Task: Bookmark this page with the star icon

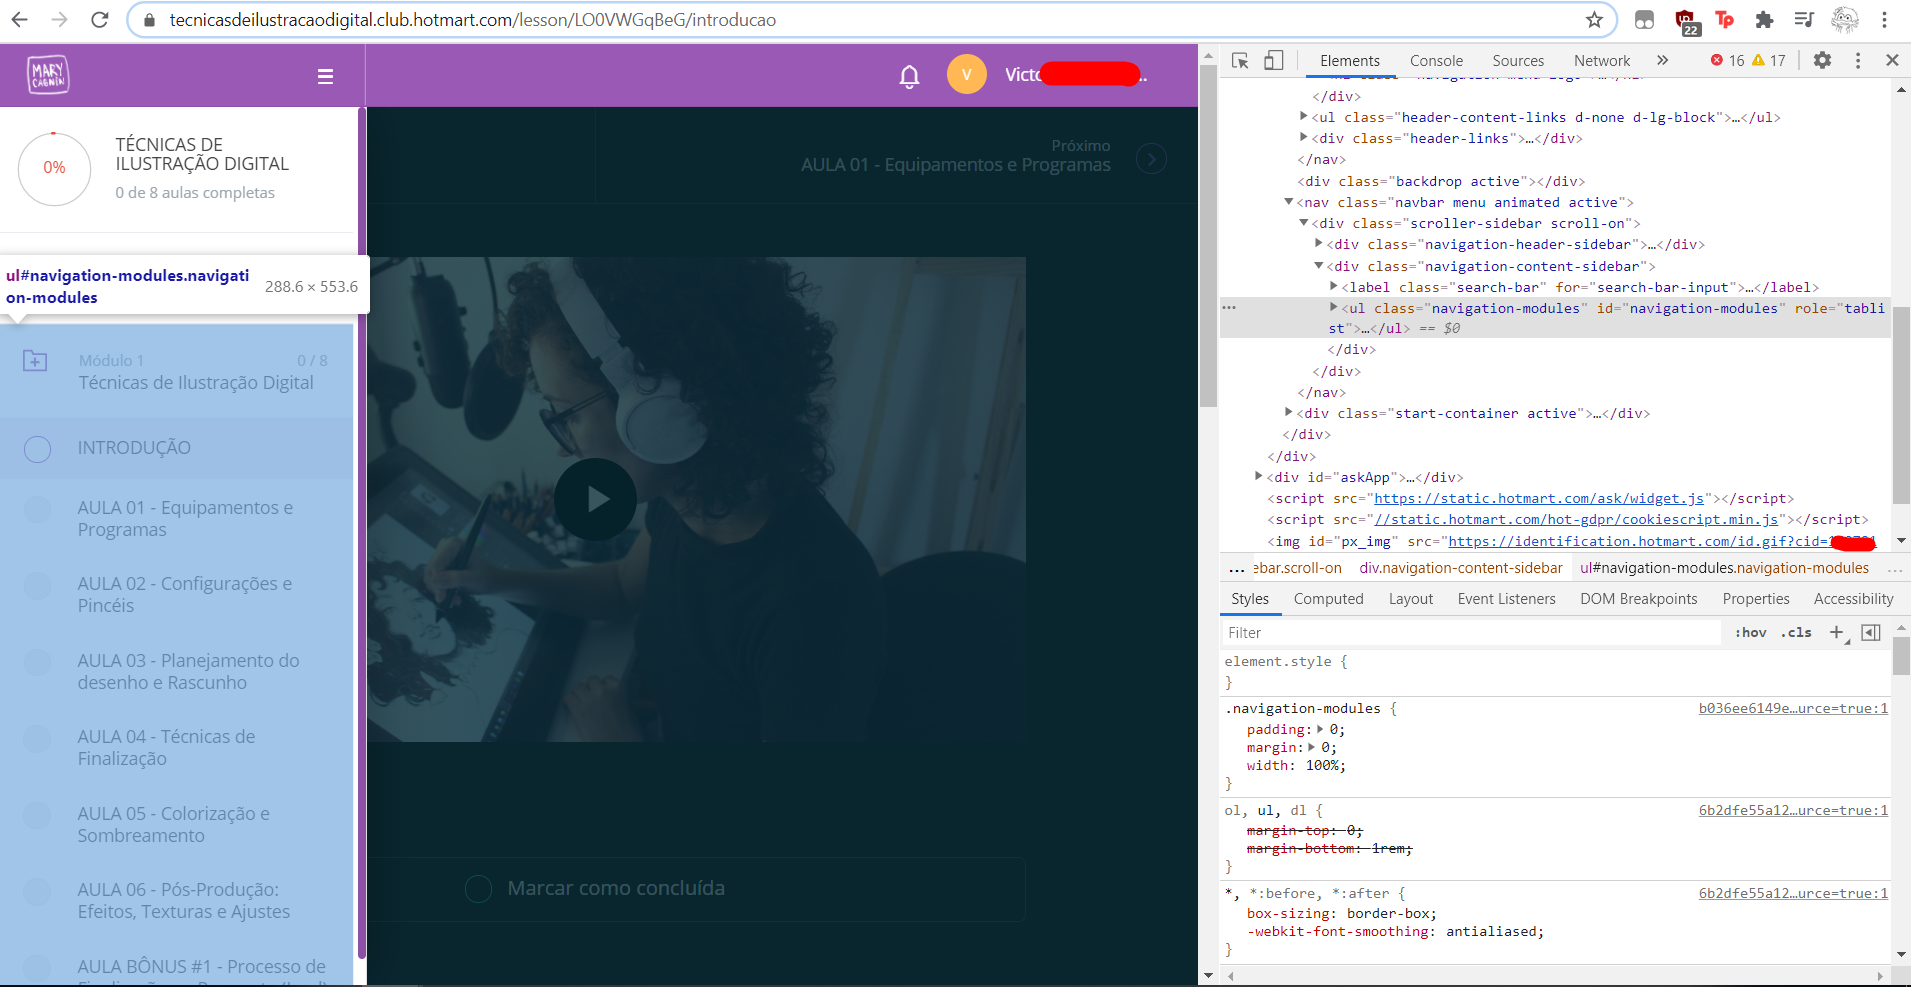Action: click(1594, 20)
